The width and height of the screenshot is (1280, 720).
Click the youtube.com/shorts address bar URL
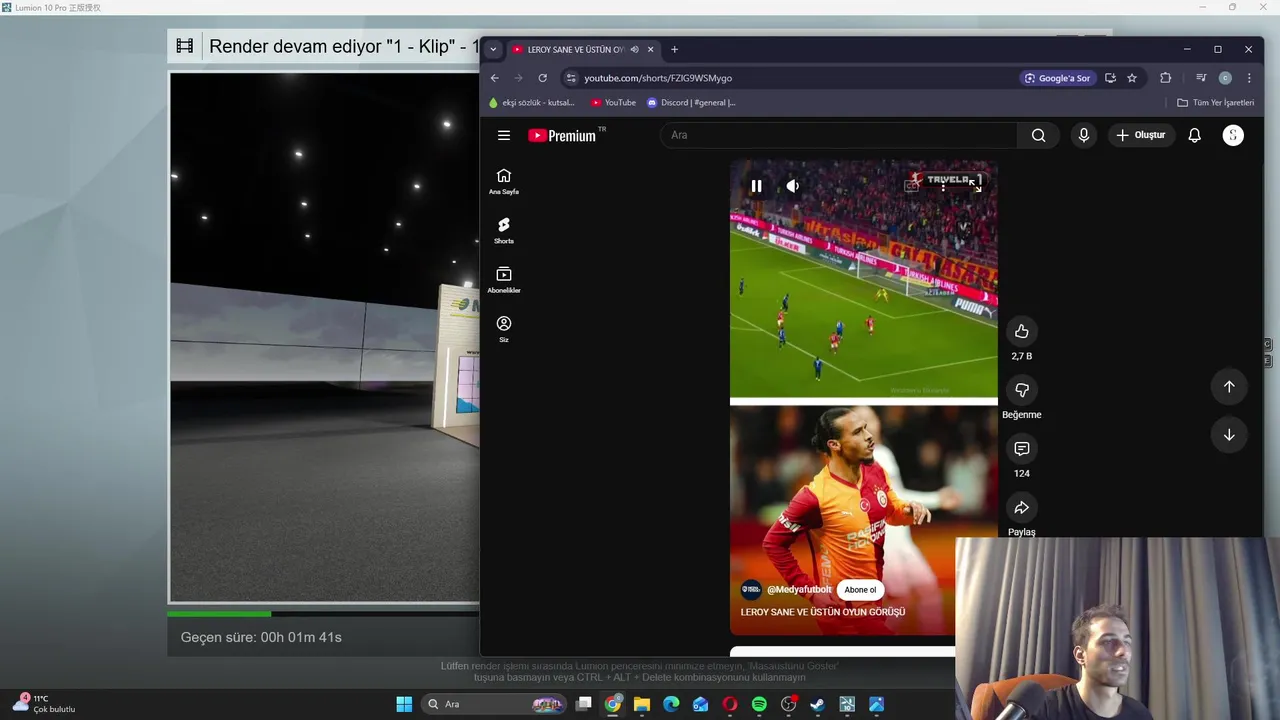[x=658, y=78]
